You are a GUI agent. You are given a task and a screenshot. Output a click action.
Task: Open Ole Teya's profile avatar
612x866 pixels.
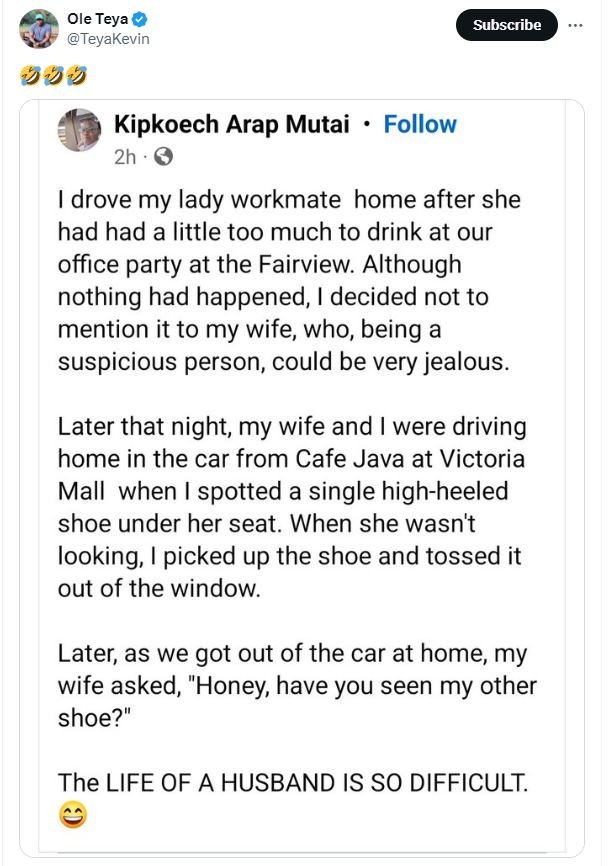(x=39, y=28)
